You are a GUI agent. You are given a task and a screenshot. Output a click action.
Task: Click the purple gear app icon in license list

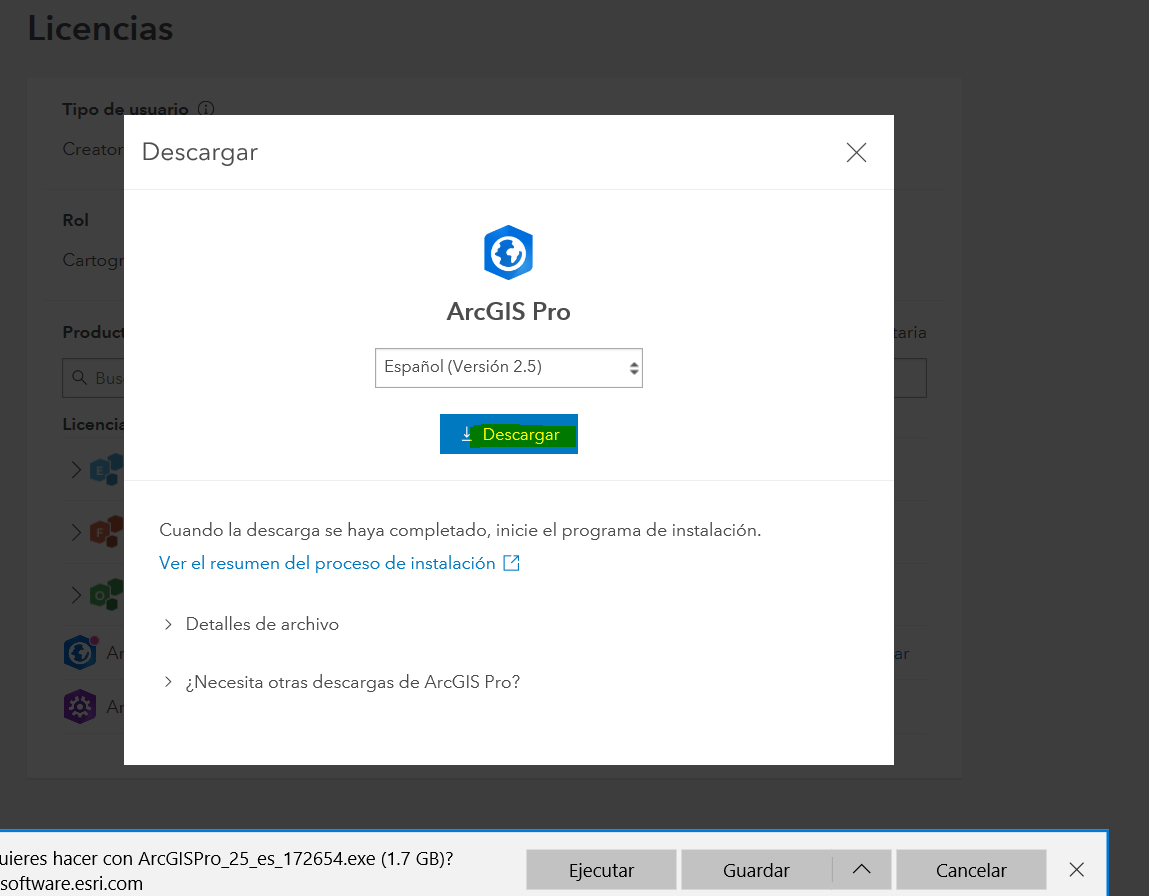[80, 707]
